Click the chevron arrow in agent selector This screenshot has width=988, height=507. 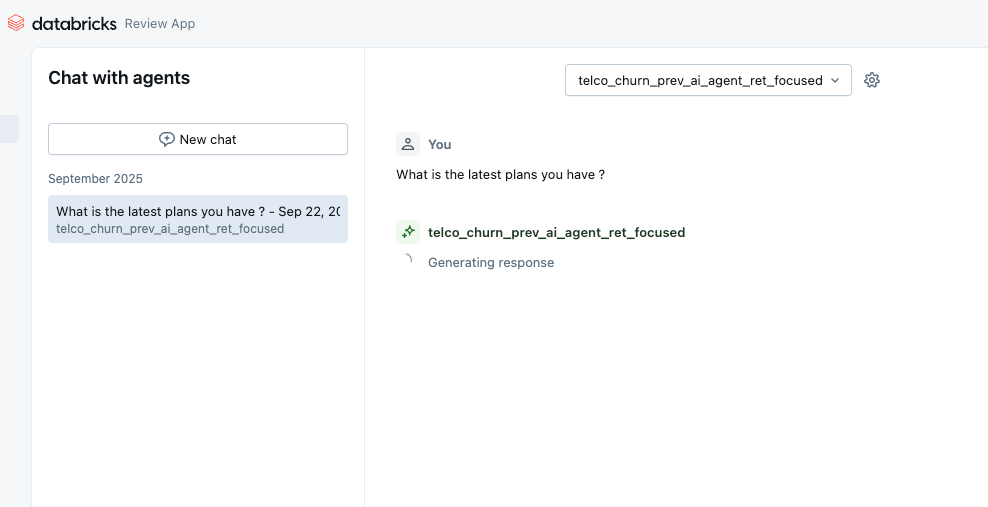point(835,80)
